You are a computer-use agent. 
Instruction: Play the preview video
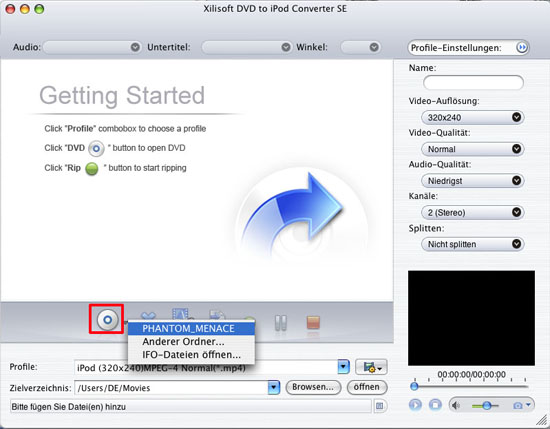click(415, 405)
